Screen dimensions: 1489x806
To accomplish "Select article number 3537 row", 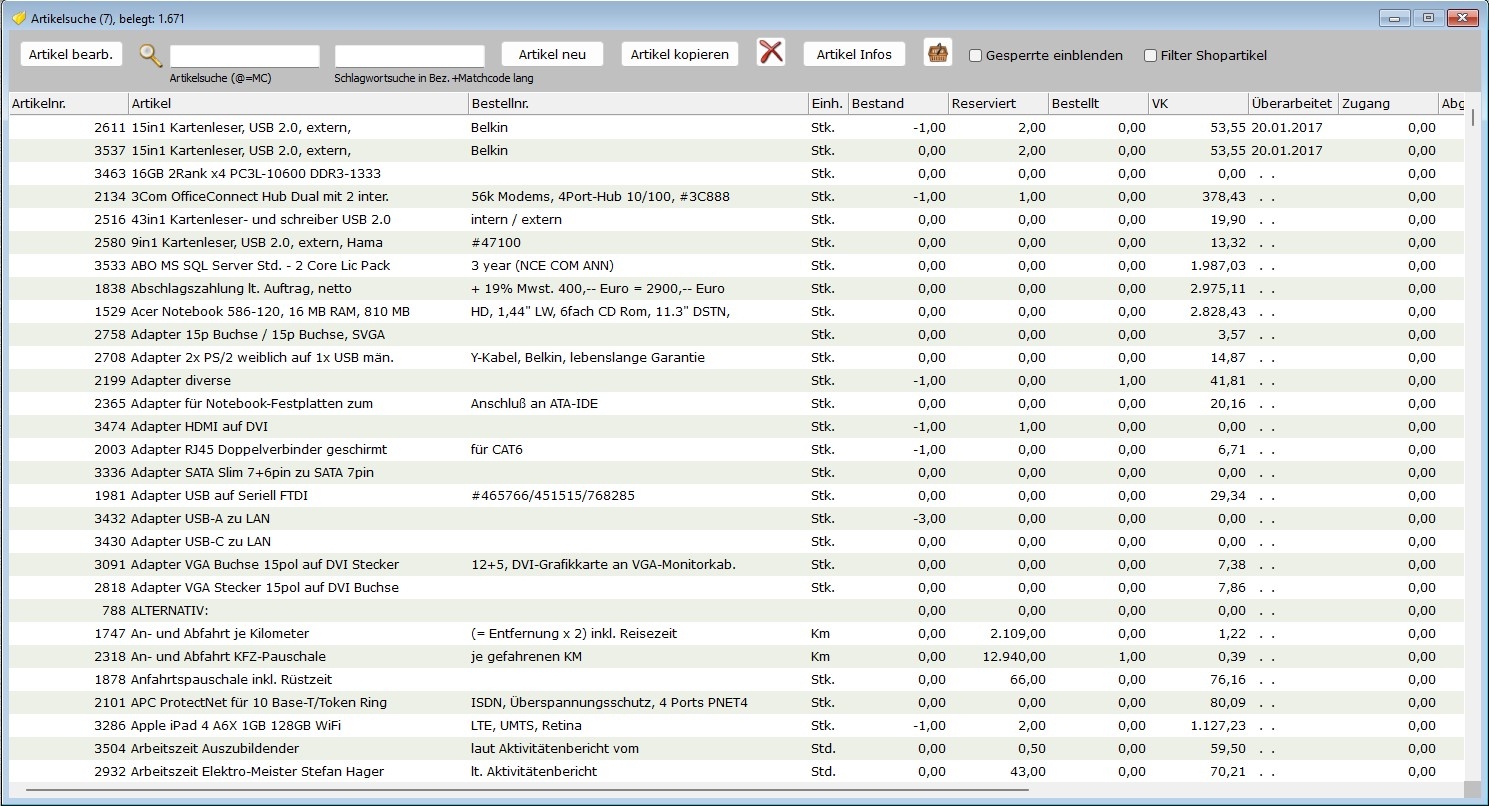I will 737,150.
